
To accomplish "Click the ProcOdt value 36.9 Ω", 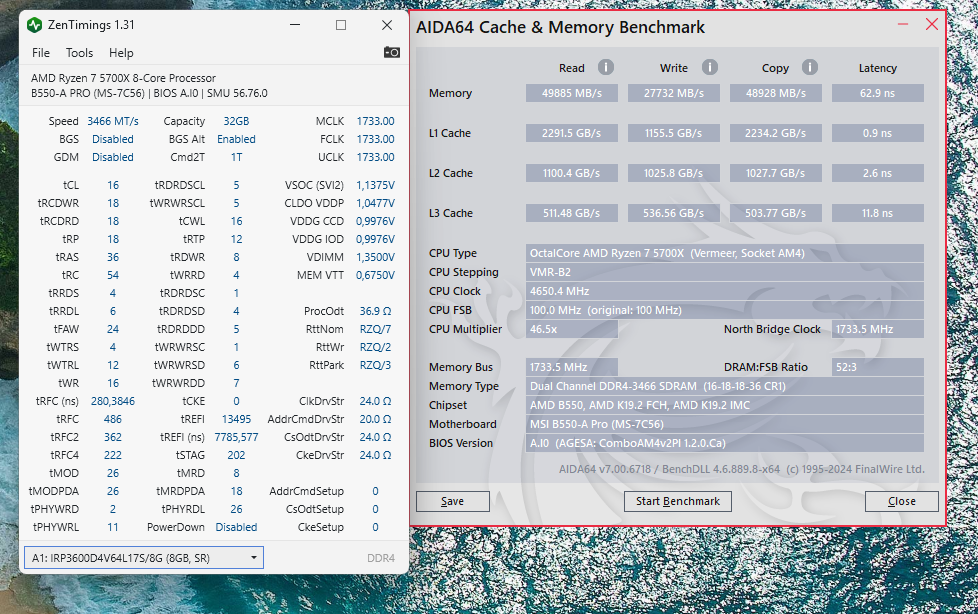I will pyautogui.click(x=375, y=311).
